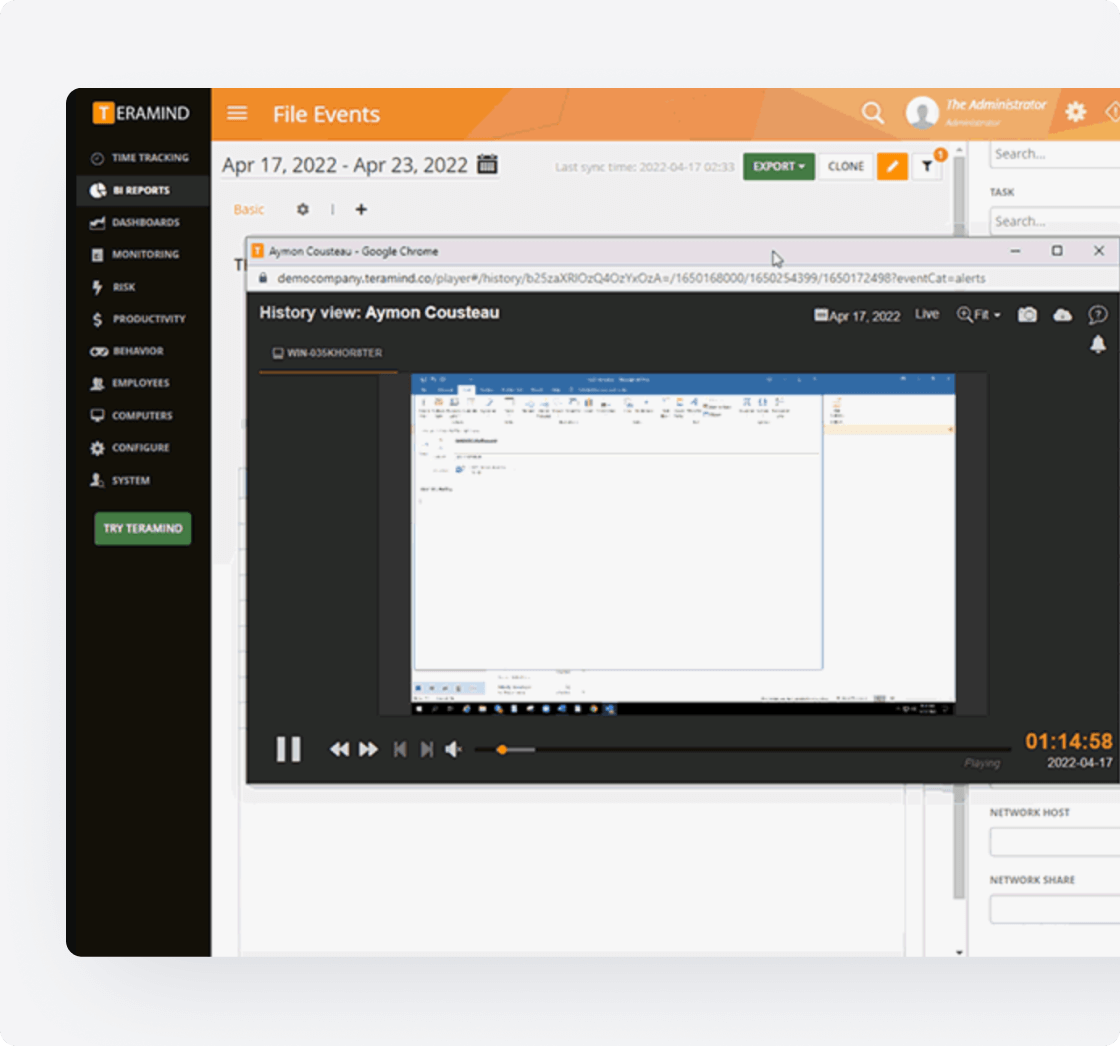This screenshot has height=1046, width=1120.
Task: Open the Export dropdown menu
Action: tap(778, 167)
